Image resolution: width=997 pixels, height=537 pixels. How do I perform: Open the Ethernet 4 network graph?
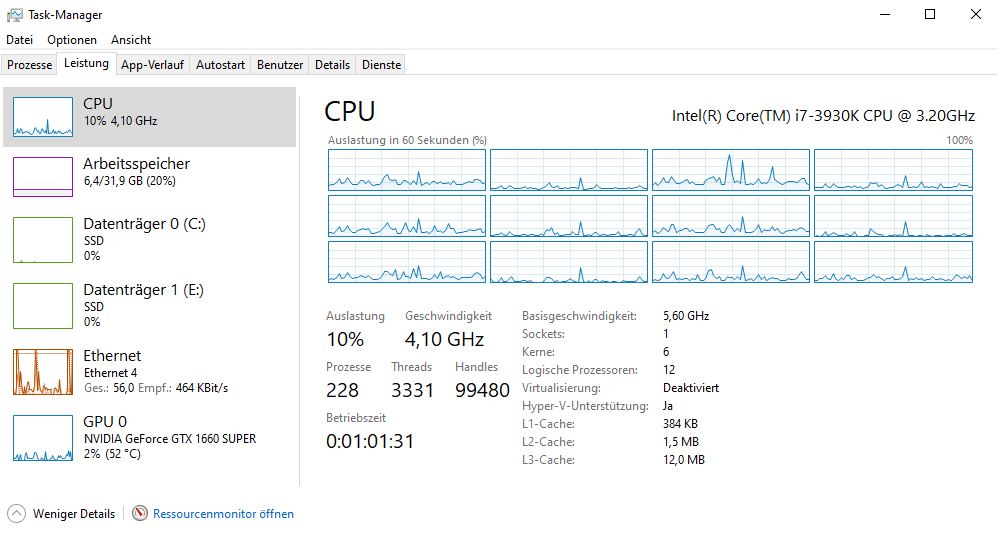coord(43,372)
